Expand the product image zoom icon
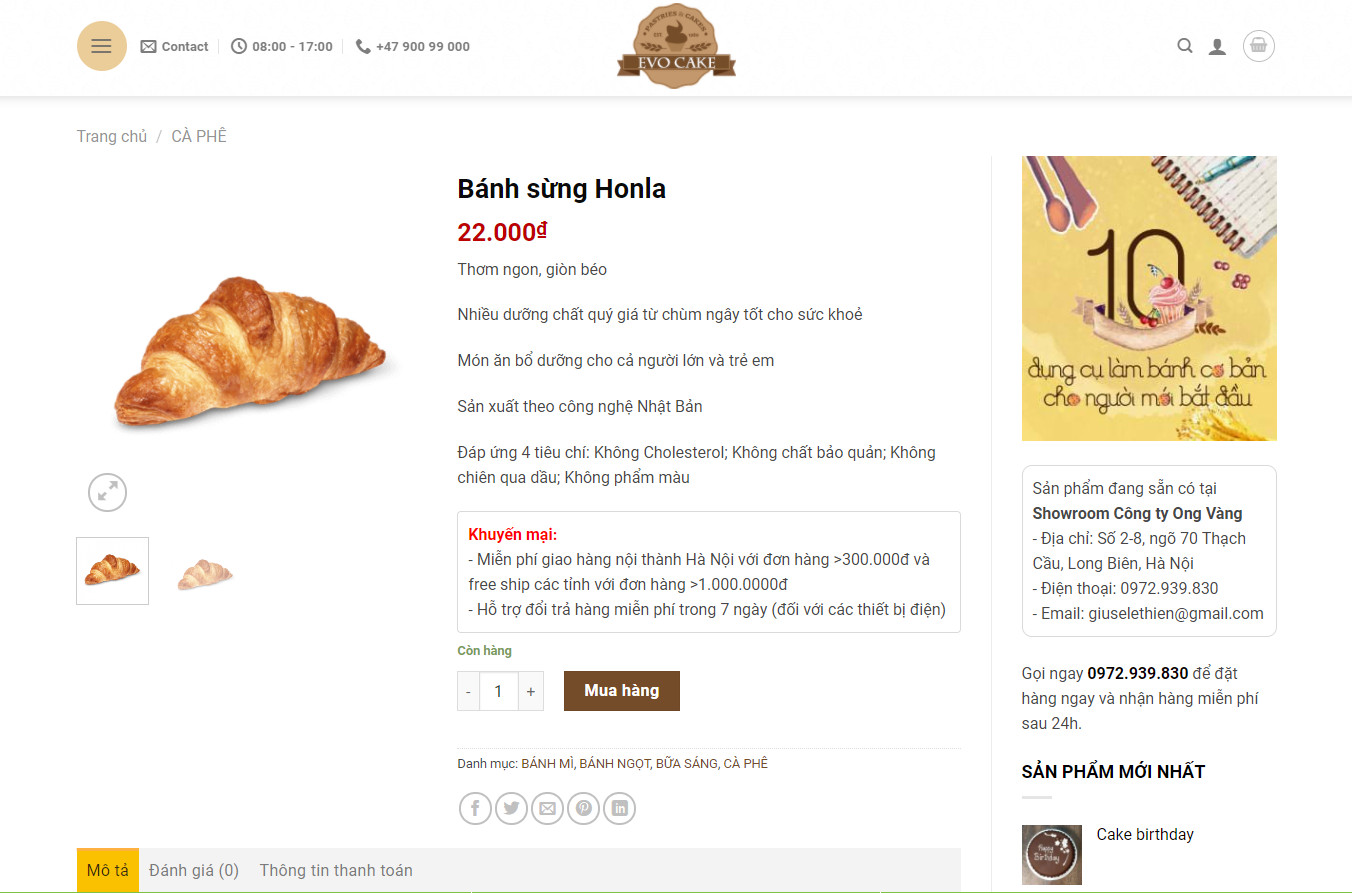Screen dimensions: 1352x893 coord(107,492)
